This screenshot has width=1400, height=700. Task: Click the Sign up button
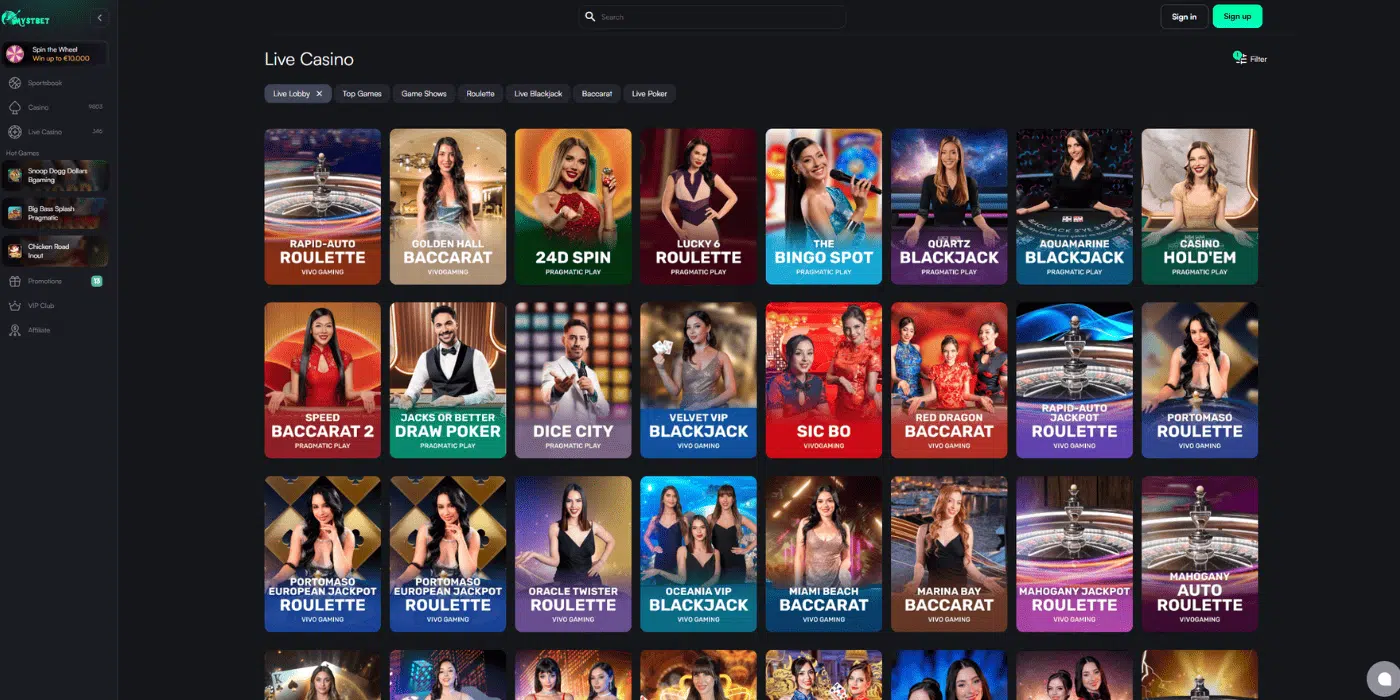click(x=1237, y=17)
